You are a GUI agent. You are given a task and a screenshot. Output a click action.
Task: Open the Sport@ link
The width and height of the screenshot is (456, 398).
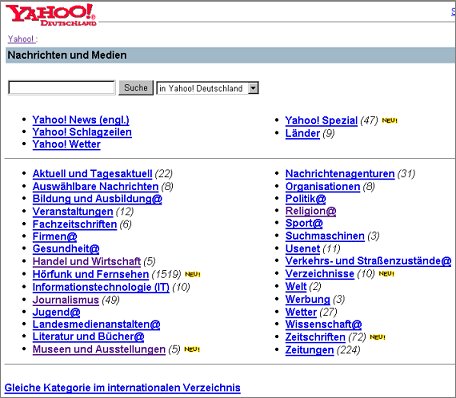click(304, 223)
